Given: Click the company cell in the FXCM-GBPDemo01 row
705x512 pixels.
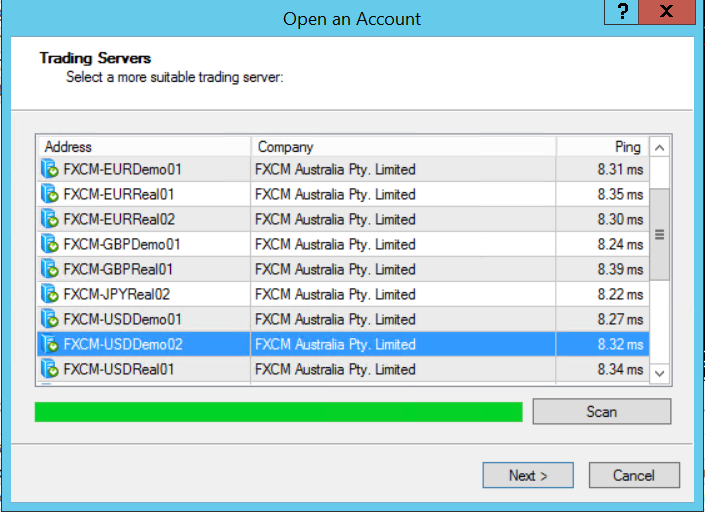Looking at the screenshot, I should (403, 244).
